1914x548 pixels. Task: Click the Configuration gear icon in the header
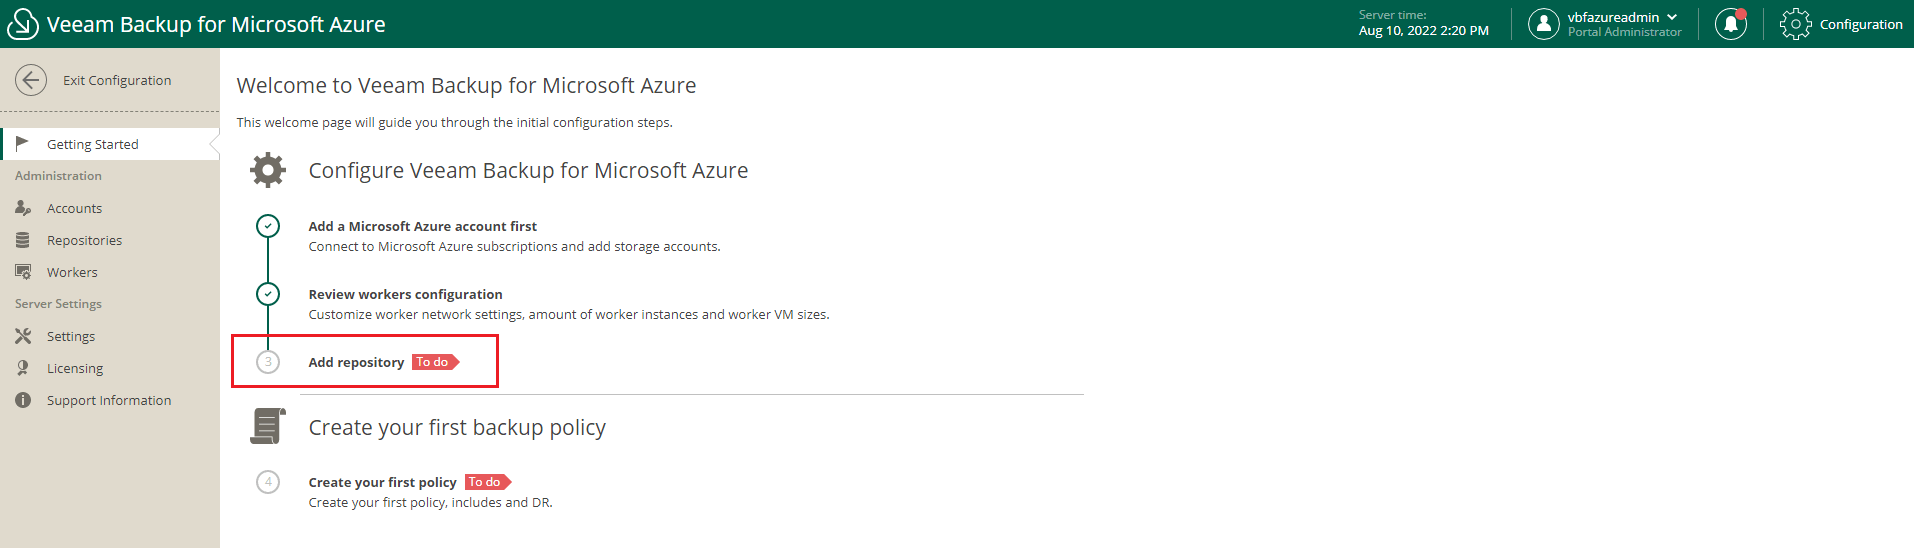tap(1796, 24)
